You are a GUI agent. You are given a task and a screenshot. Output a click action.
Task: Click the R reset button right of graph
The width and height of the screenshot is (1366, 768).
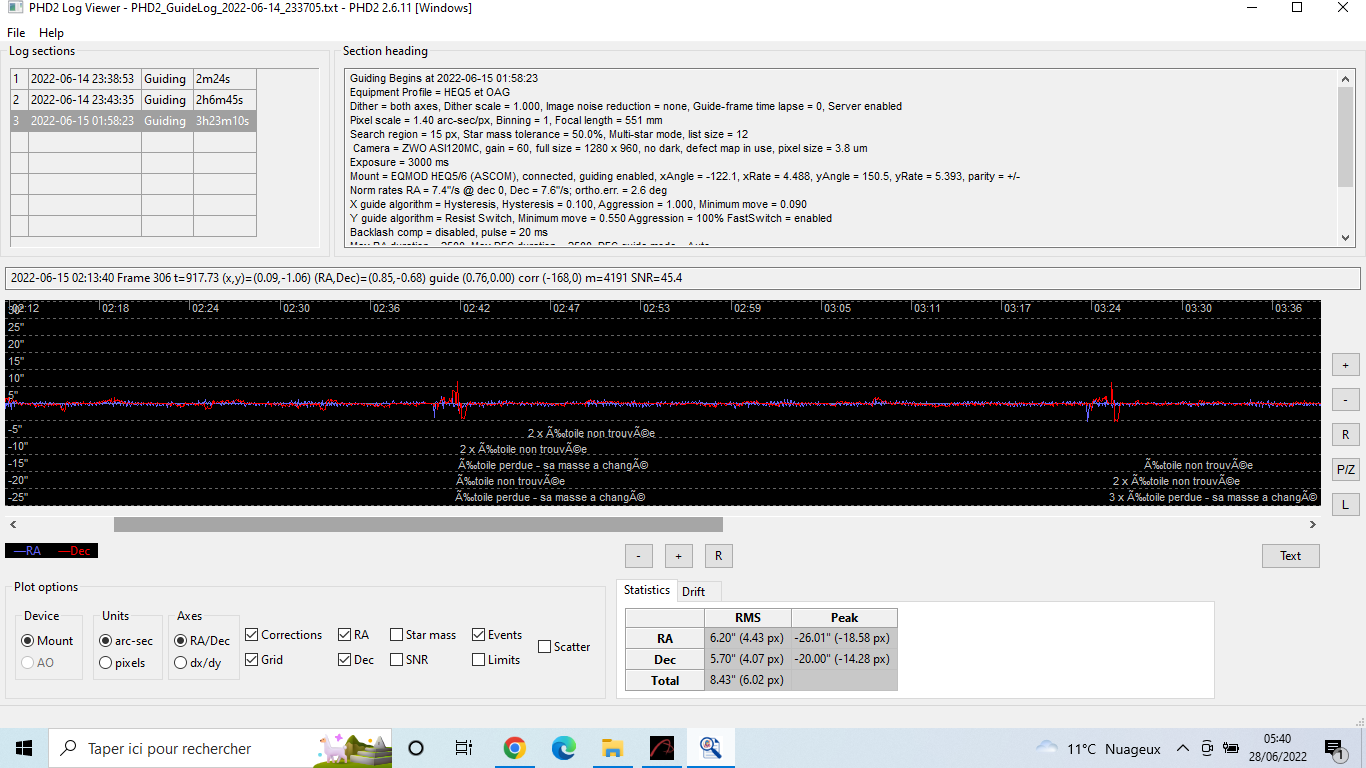(x=1345, y=435)
